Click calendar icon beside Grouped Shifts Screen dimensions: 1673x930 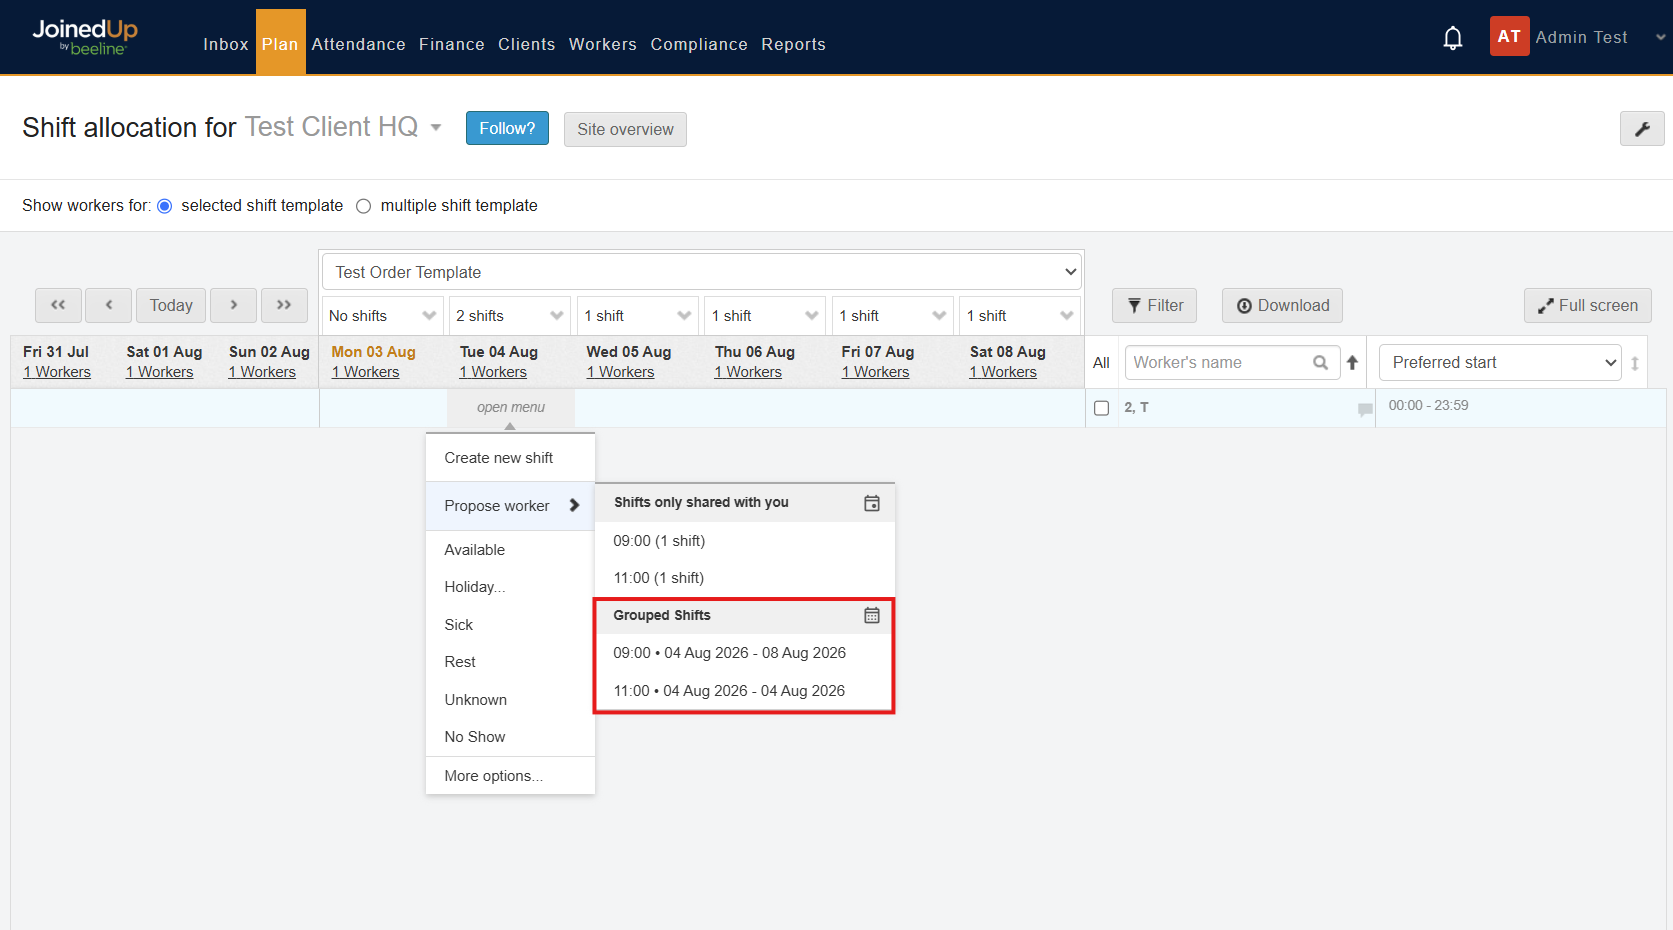(872, 615)
